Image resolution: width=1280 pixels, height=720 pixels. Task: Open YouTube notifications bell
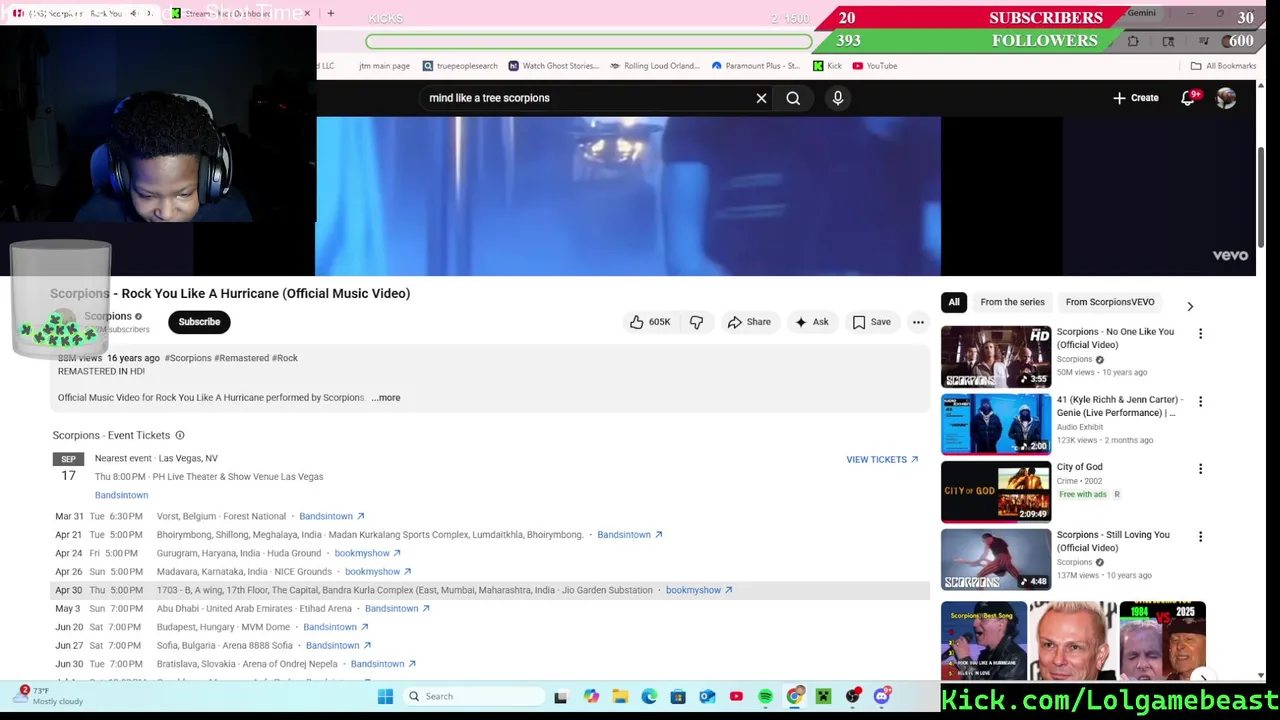point(1188,98)
